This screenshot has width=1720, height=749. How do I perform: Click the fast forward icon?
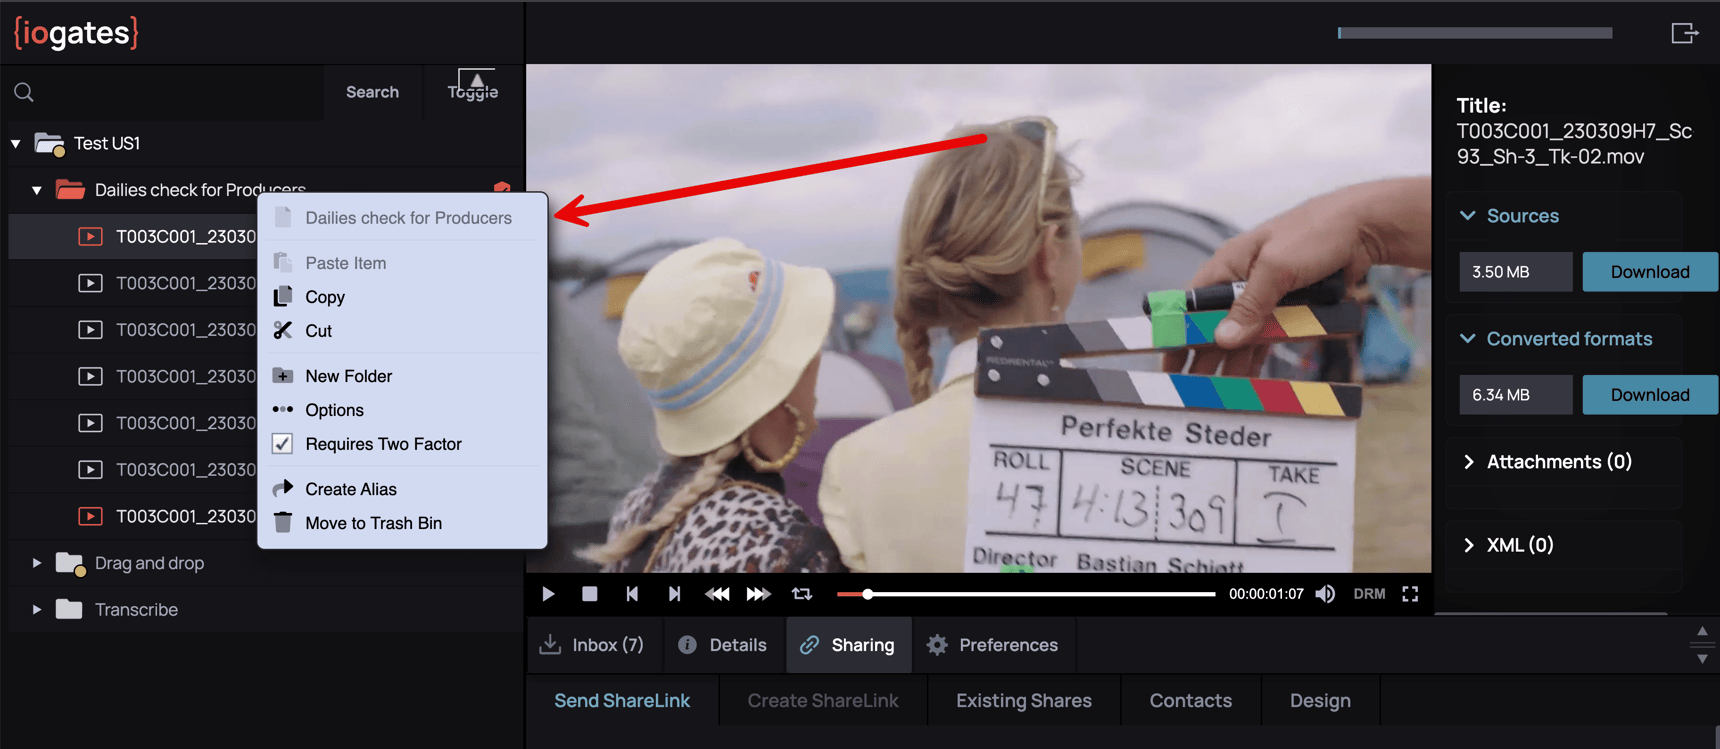click(x=758, y=594)
